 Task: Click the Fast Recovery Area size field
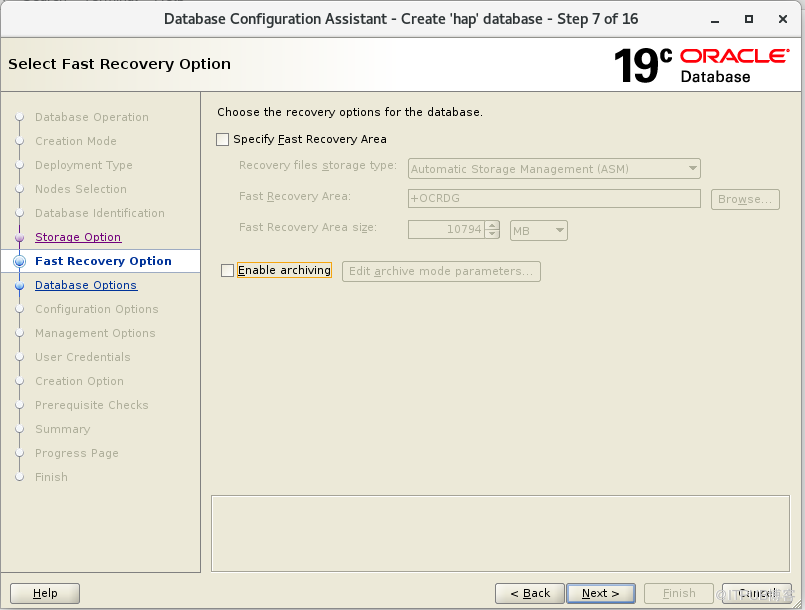(x=446, y=229)
